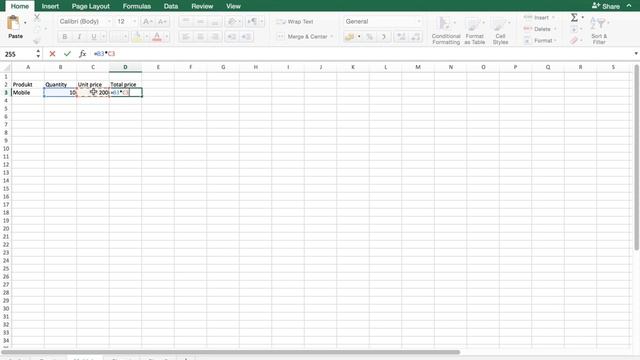Open Conditional Formatting

(446, 30)
